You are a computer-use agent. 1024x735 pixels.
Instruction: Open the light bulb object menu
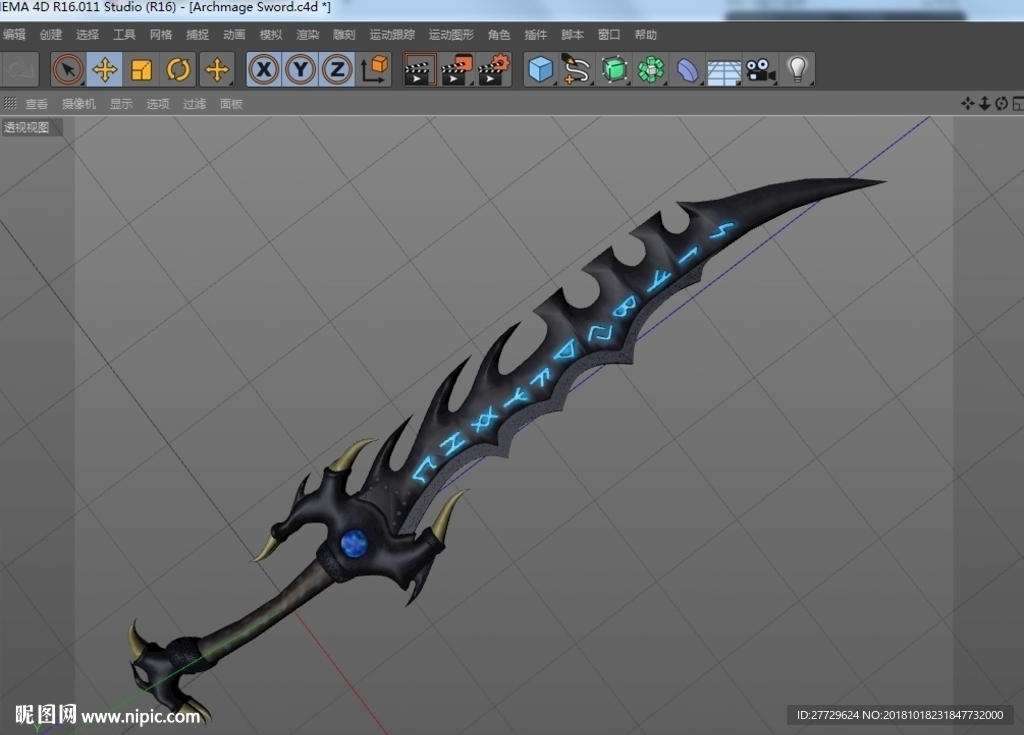(797, 69)
